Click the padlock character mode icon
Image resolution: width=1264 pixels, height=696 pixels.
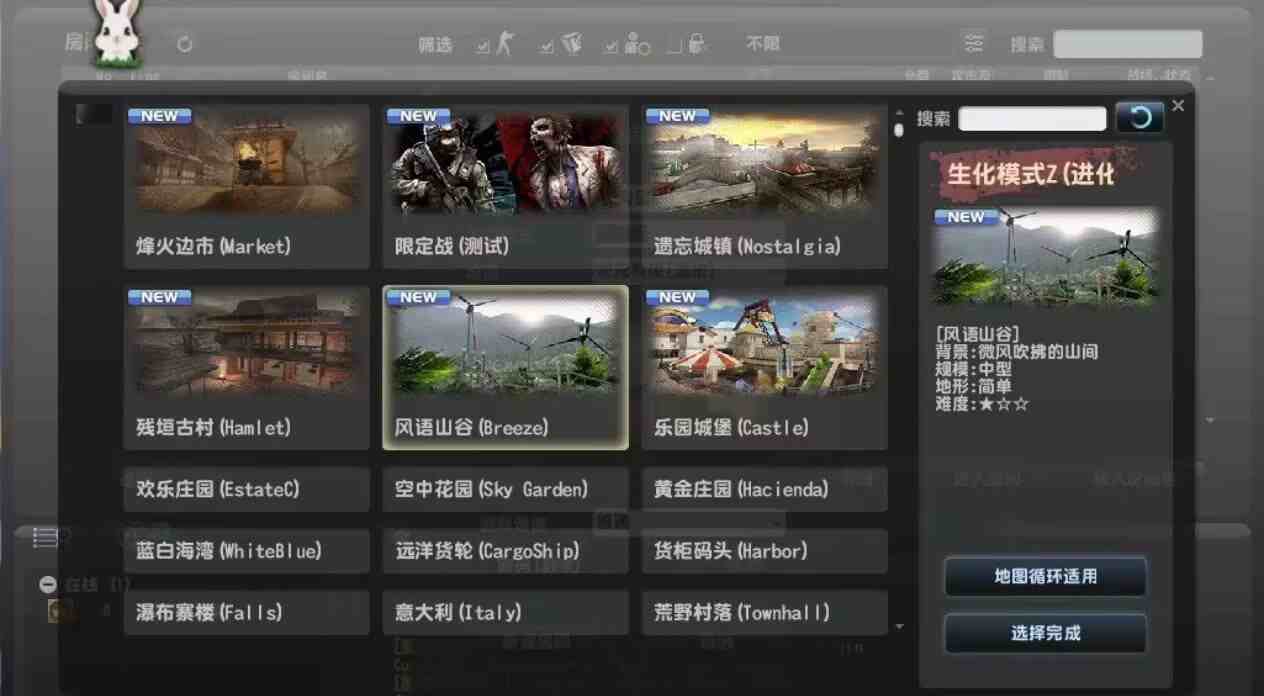697,42
